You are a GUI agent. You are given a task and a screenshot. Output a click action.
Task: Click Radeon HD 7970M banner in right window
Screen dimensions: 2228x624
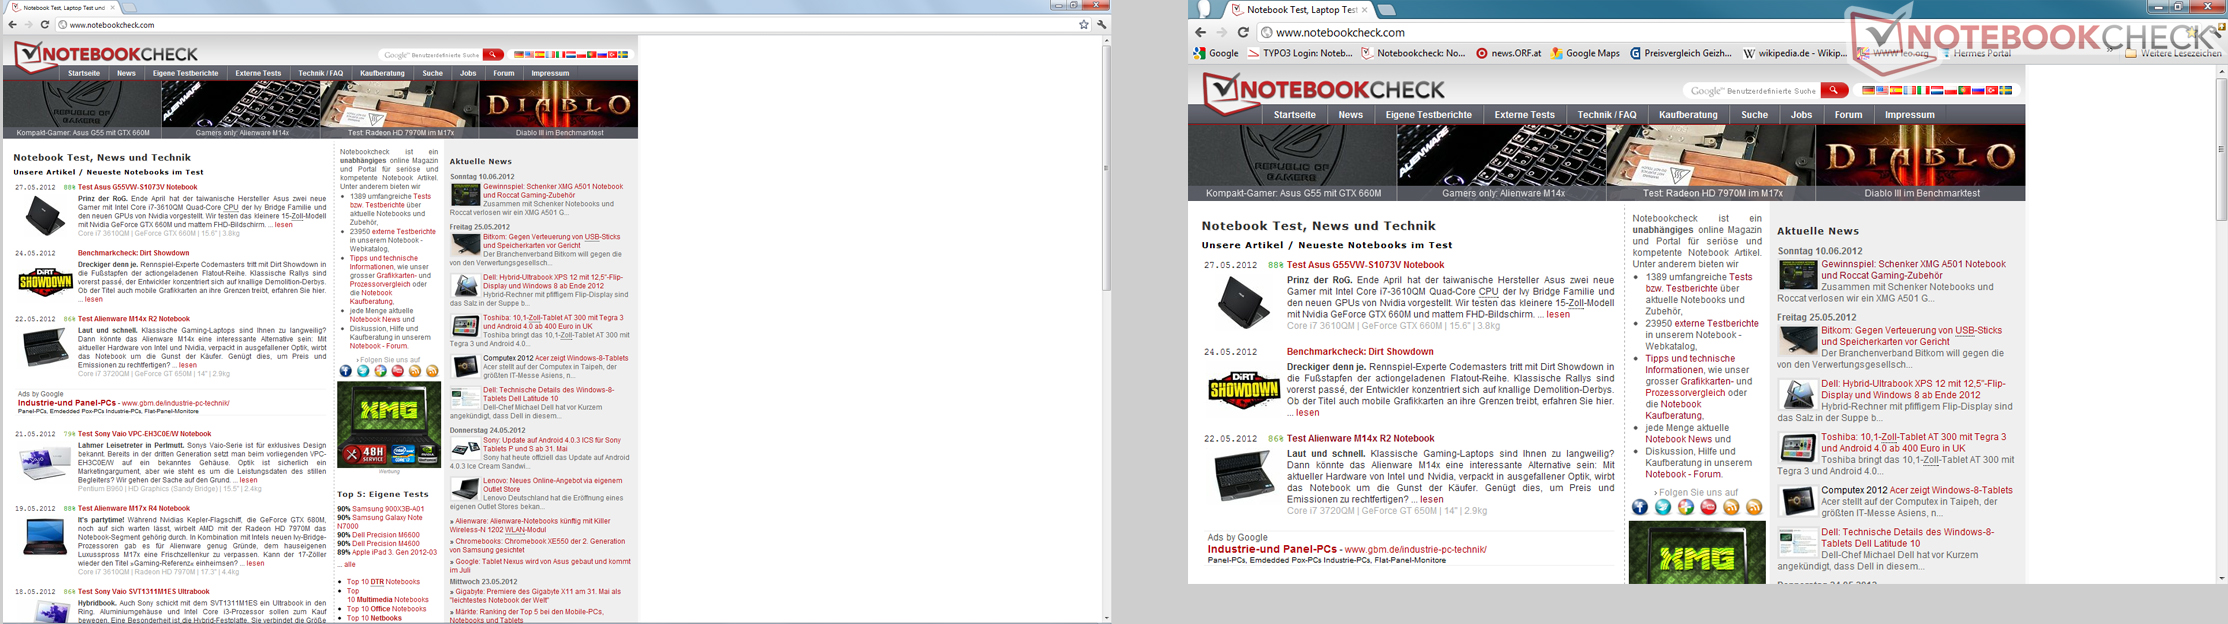pos(1712,163)
